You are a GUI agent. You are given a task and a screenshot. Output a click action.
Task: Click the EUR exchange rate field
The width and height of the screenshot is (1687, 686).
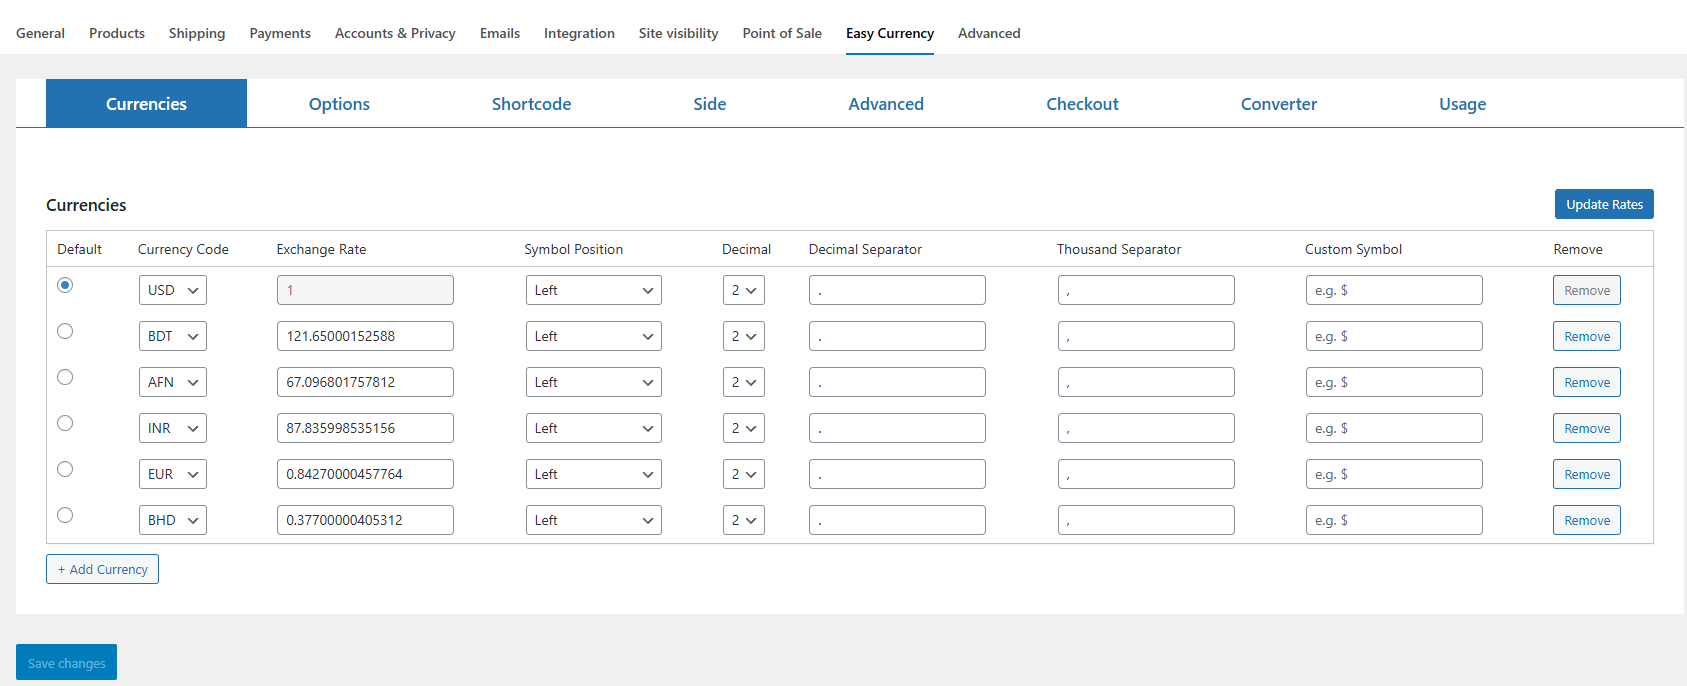(x=364, y=475)
